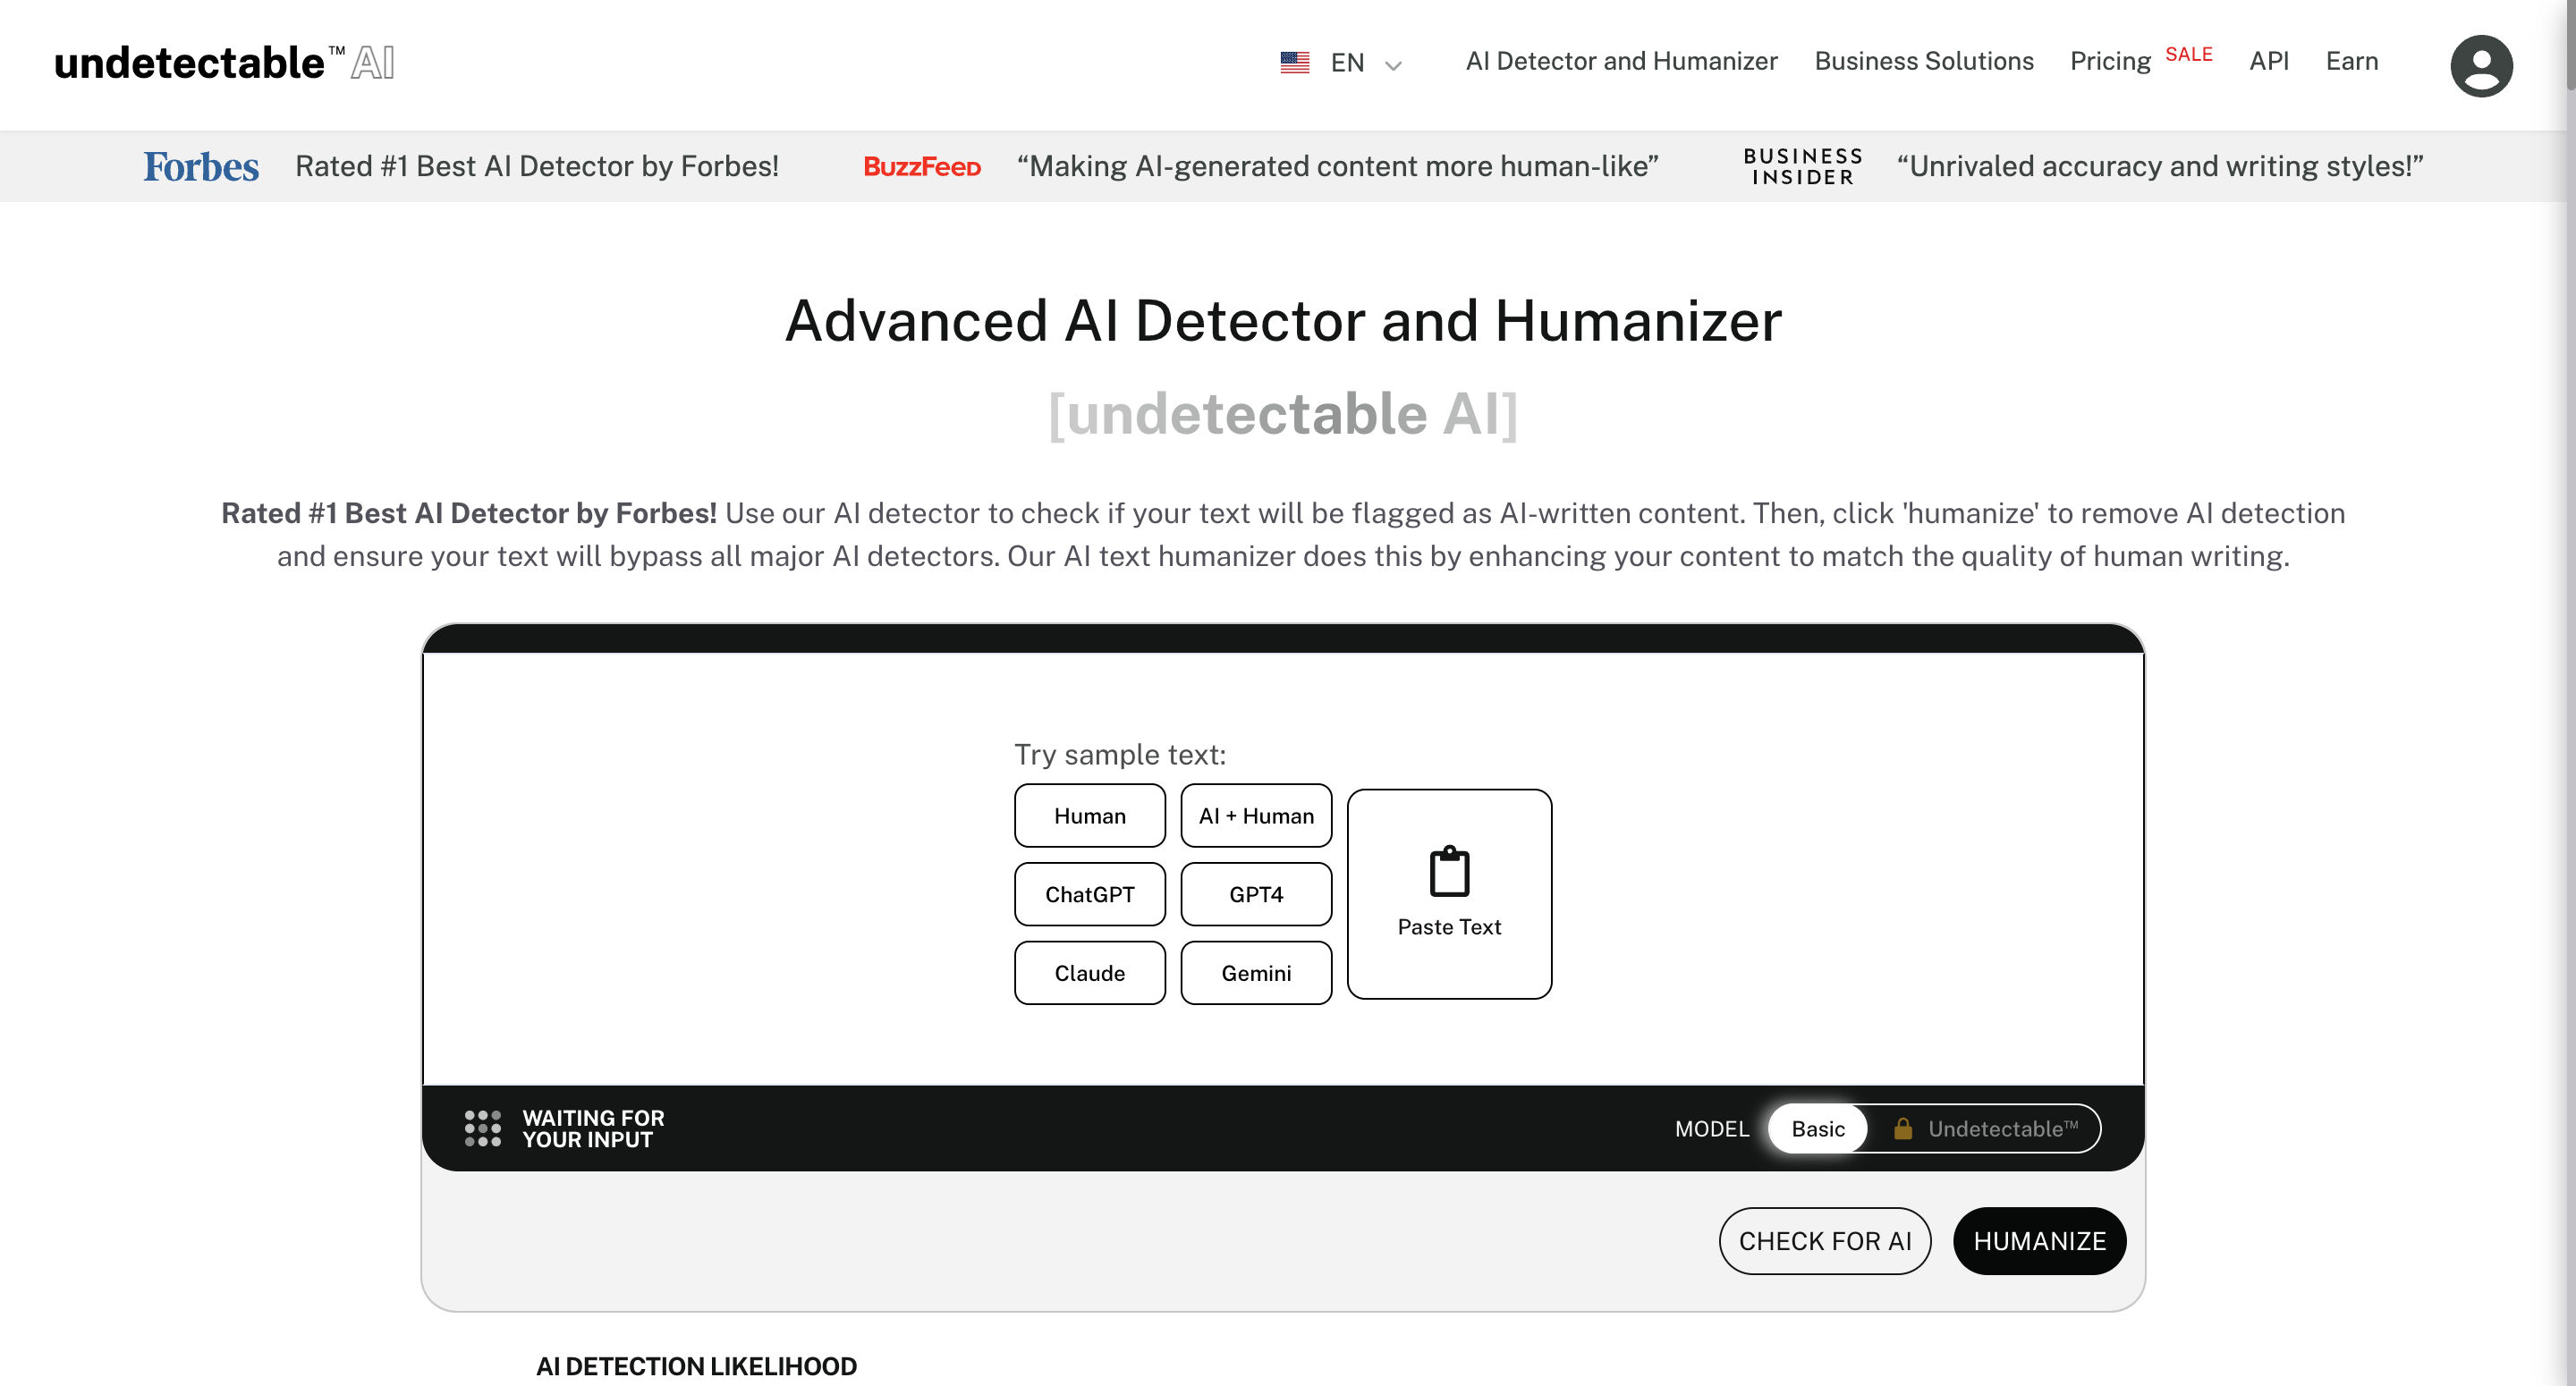Click the 'Rated #1 Best AI Detector by Forbes!' banner text
Image resolution: width=2576 pixels, height=1386 pixels.
point(537,166)
